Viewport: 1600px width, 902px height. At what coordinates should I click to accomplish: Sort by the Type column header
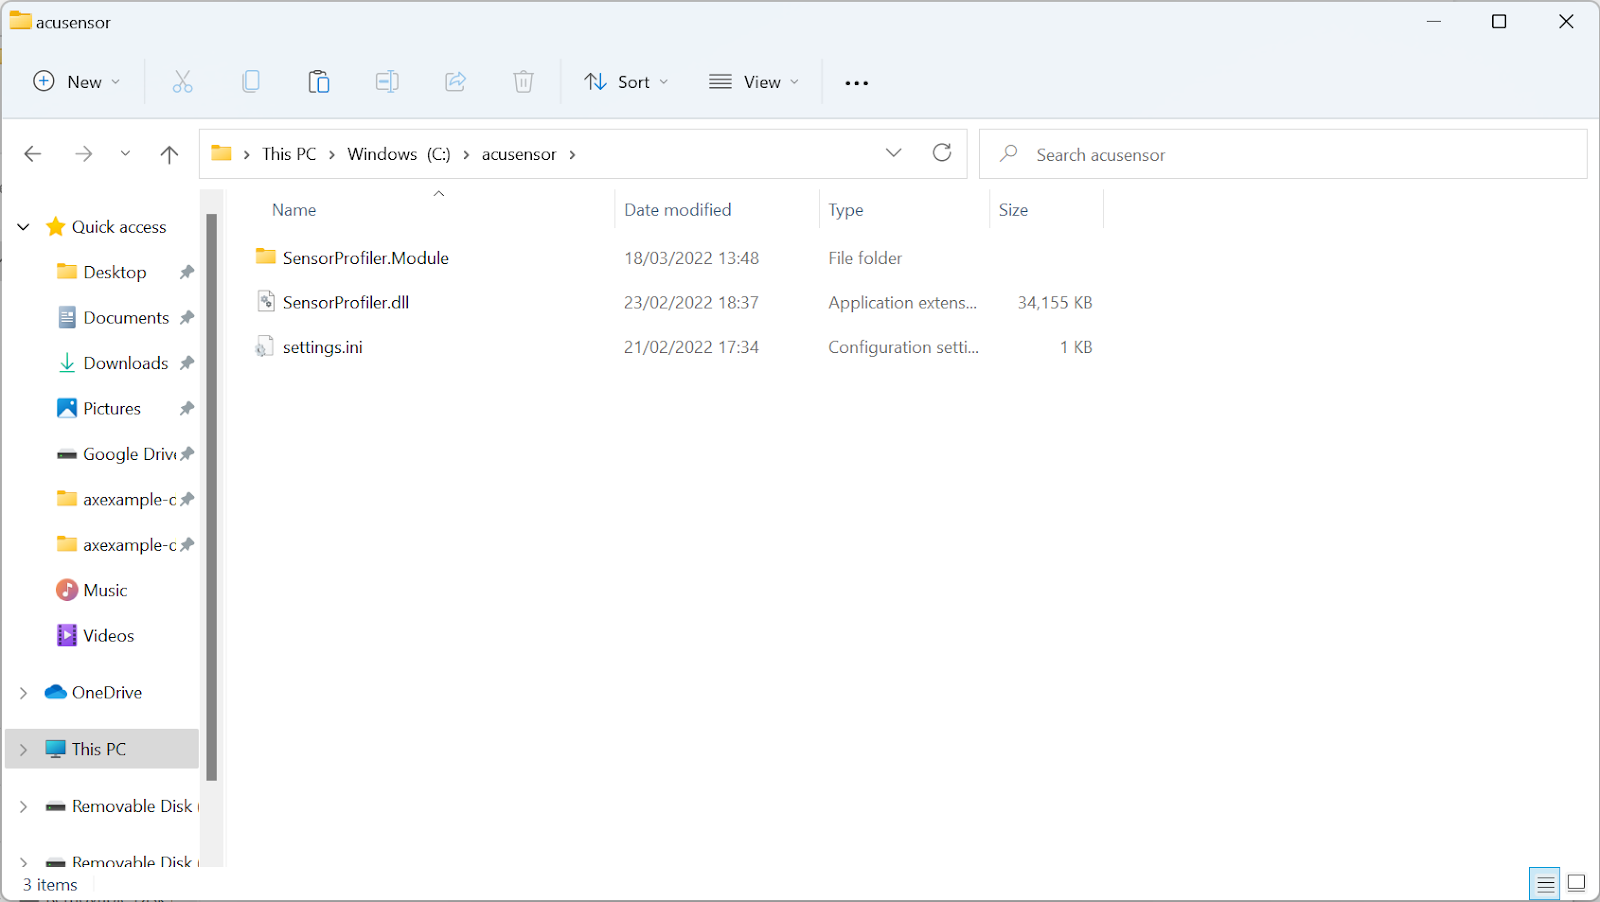point(846,210)
